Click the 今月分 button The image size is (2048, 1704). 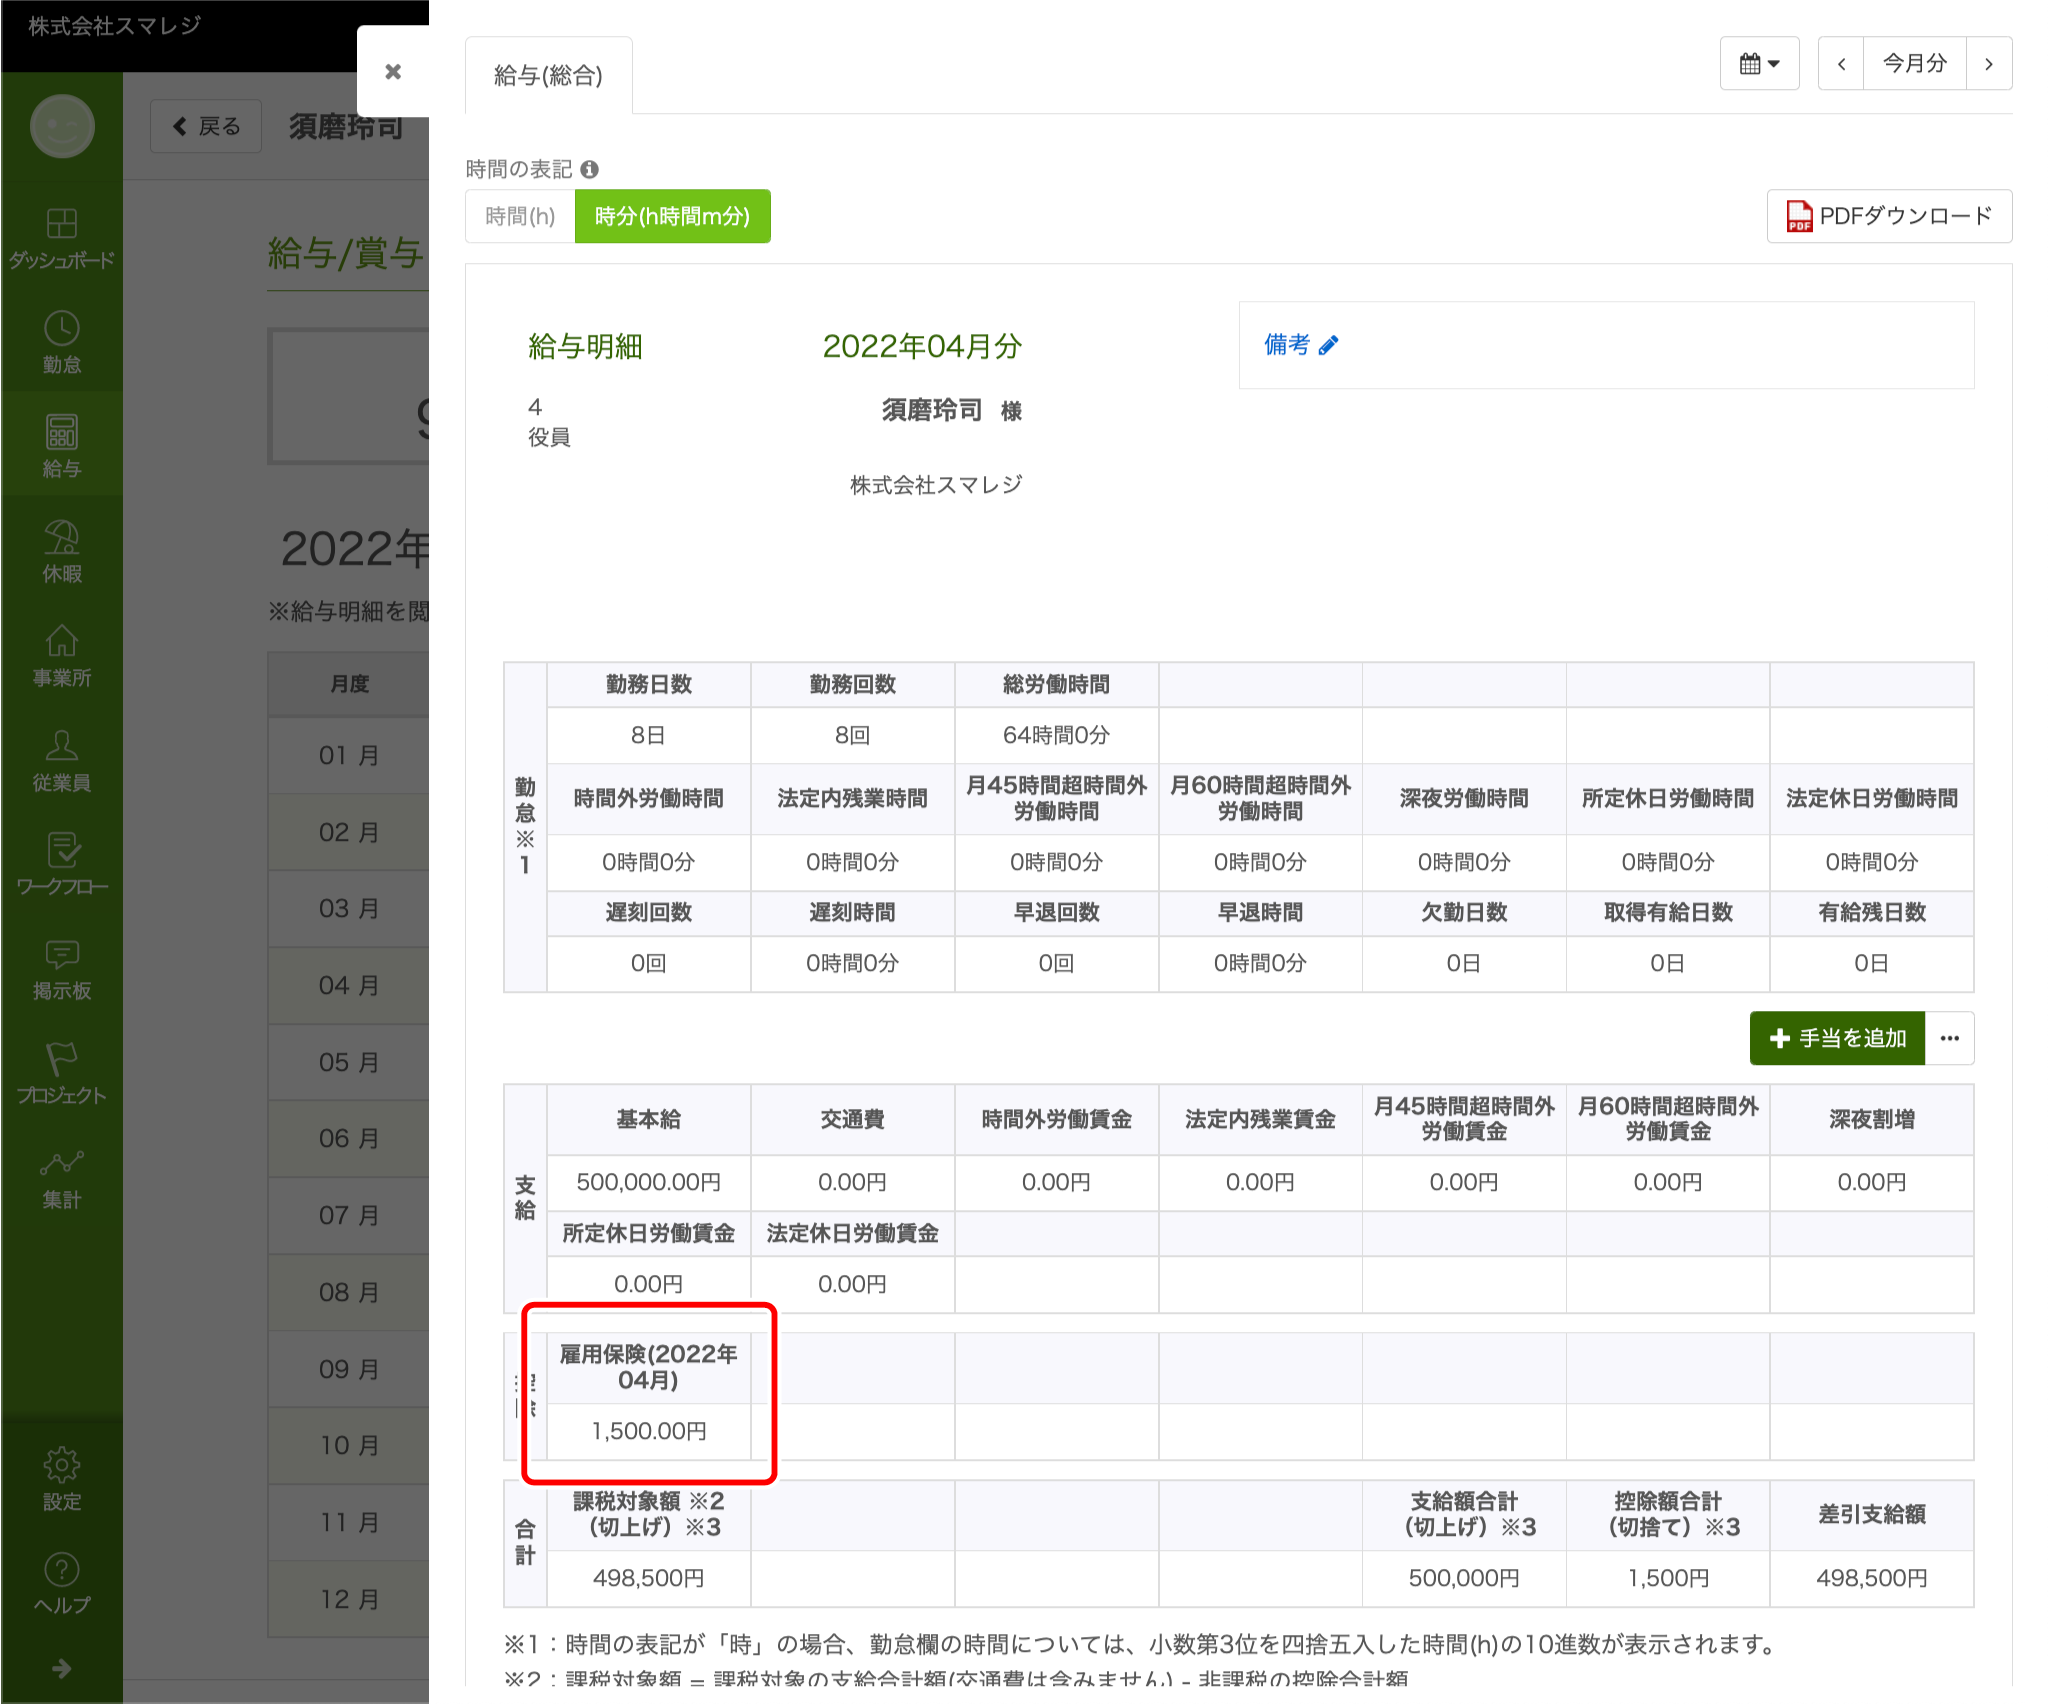pos(1914,64)
